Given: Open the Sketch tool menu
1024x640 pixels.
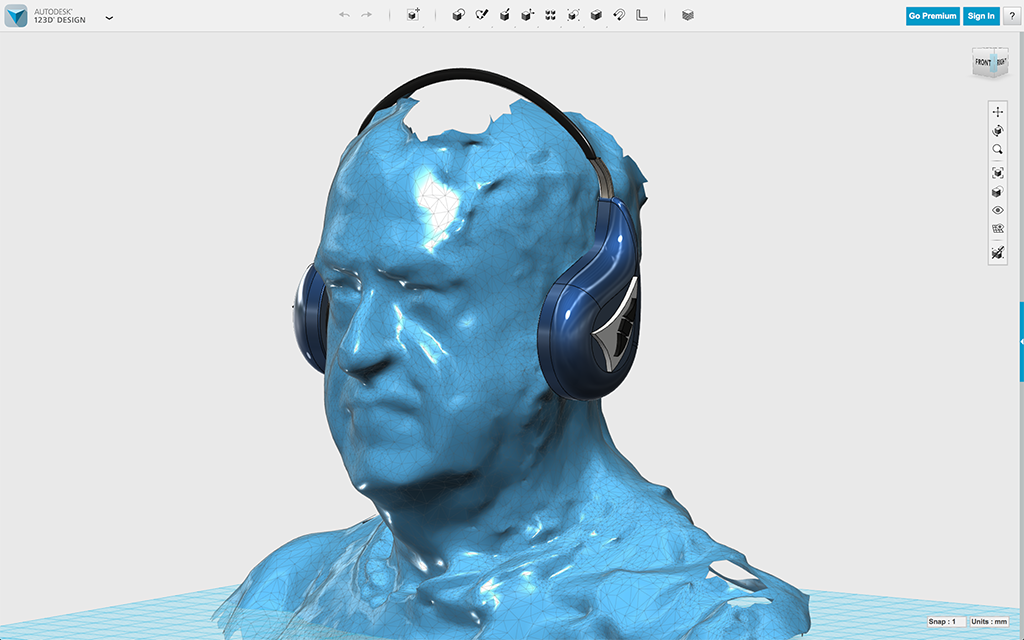Looking at the screenshot, I should 482,15.
